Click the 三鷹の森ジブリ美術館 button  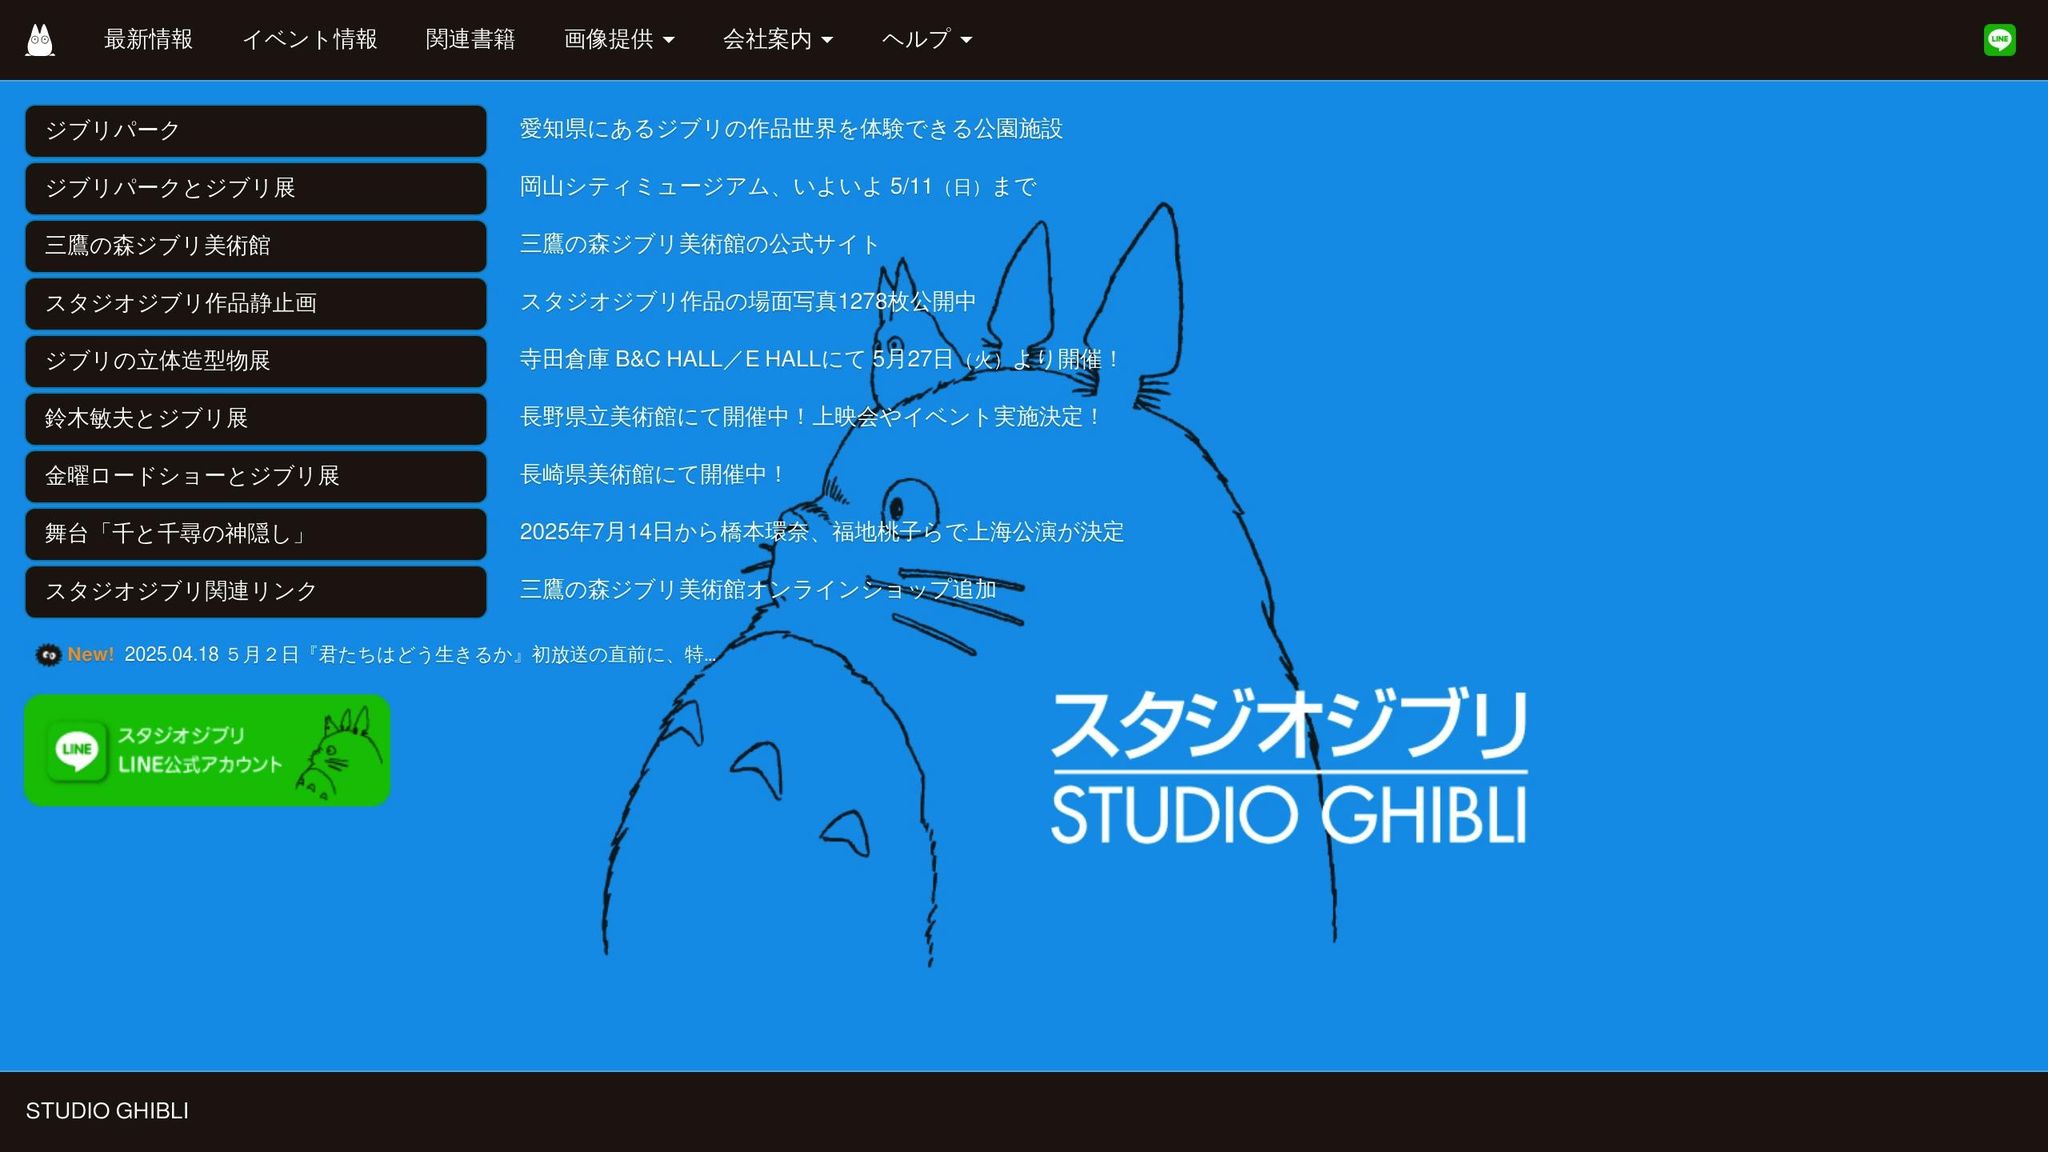tap(256, 246)
